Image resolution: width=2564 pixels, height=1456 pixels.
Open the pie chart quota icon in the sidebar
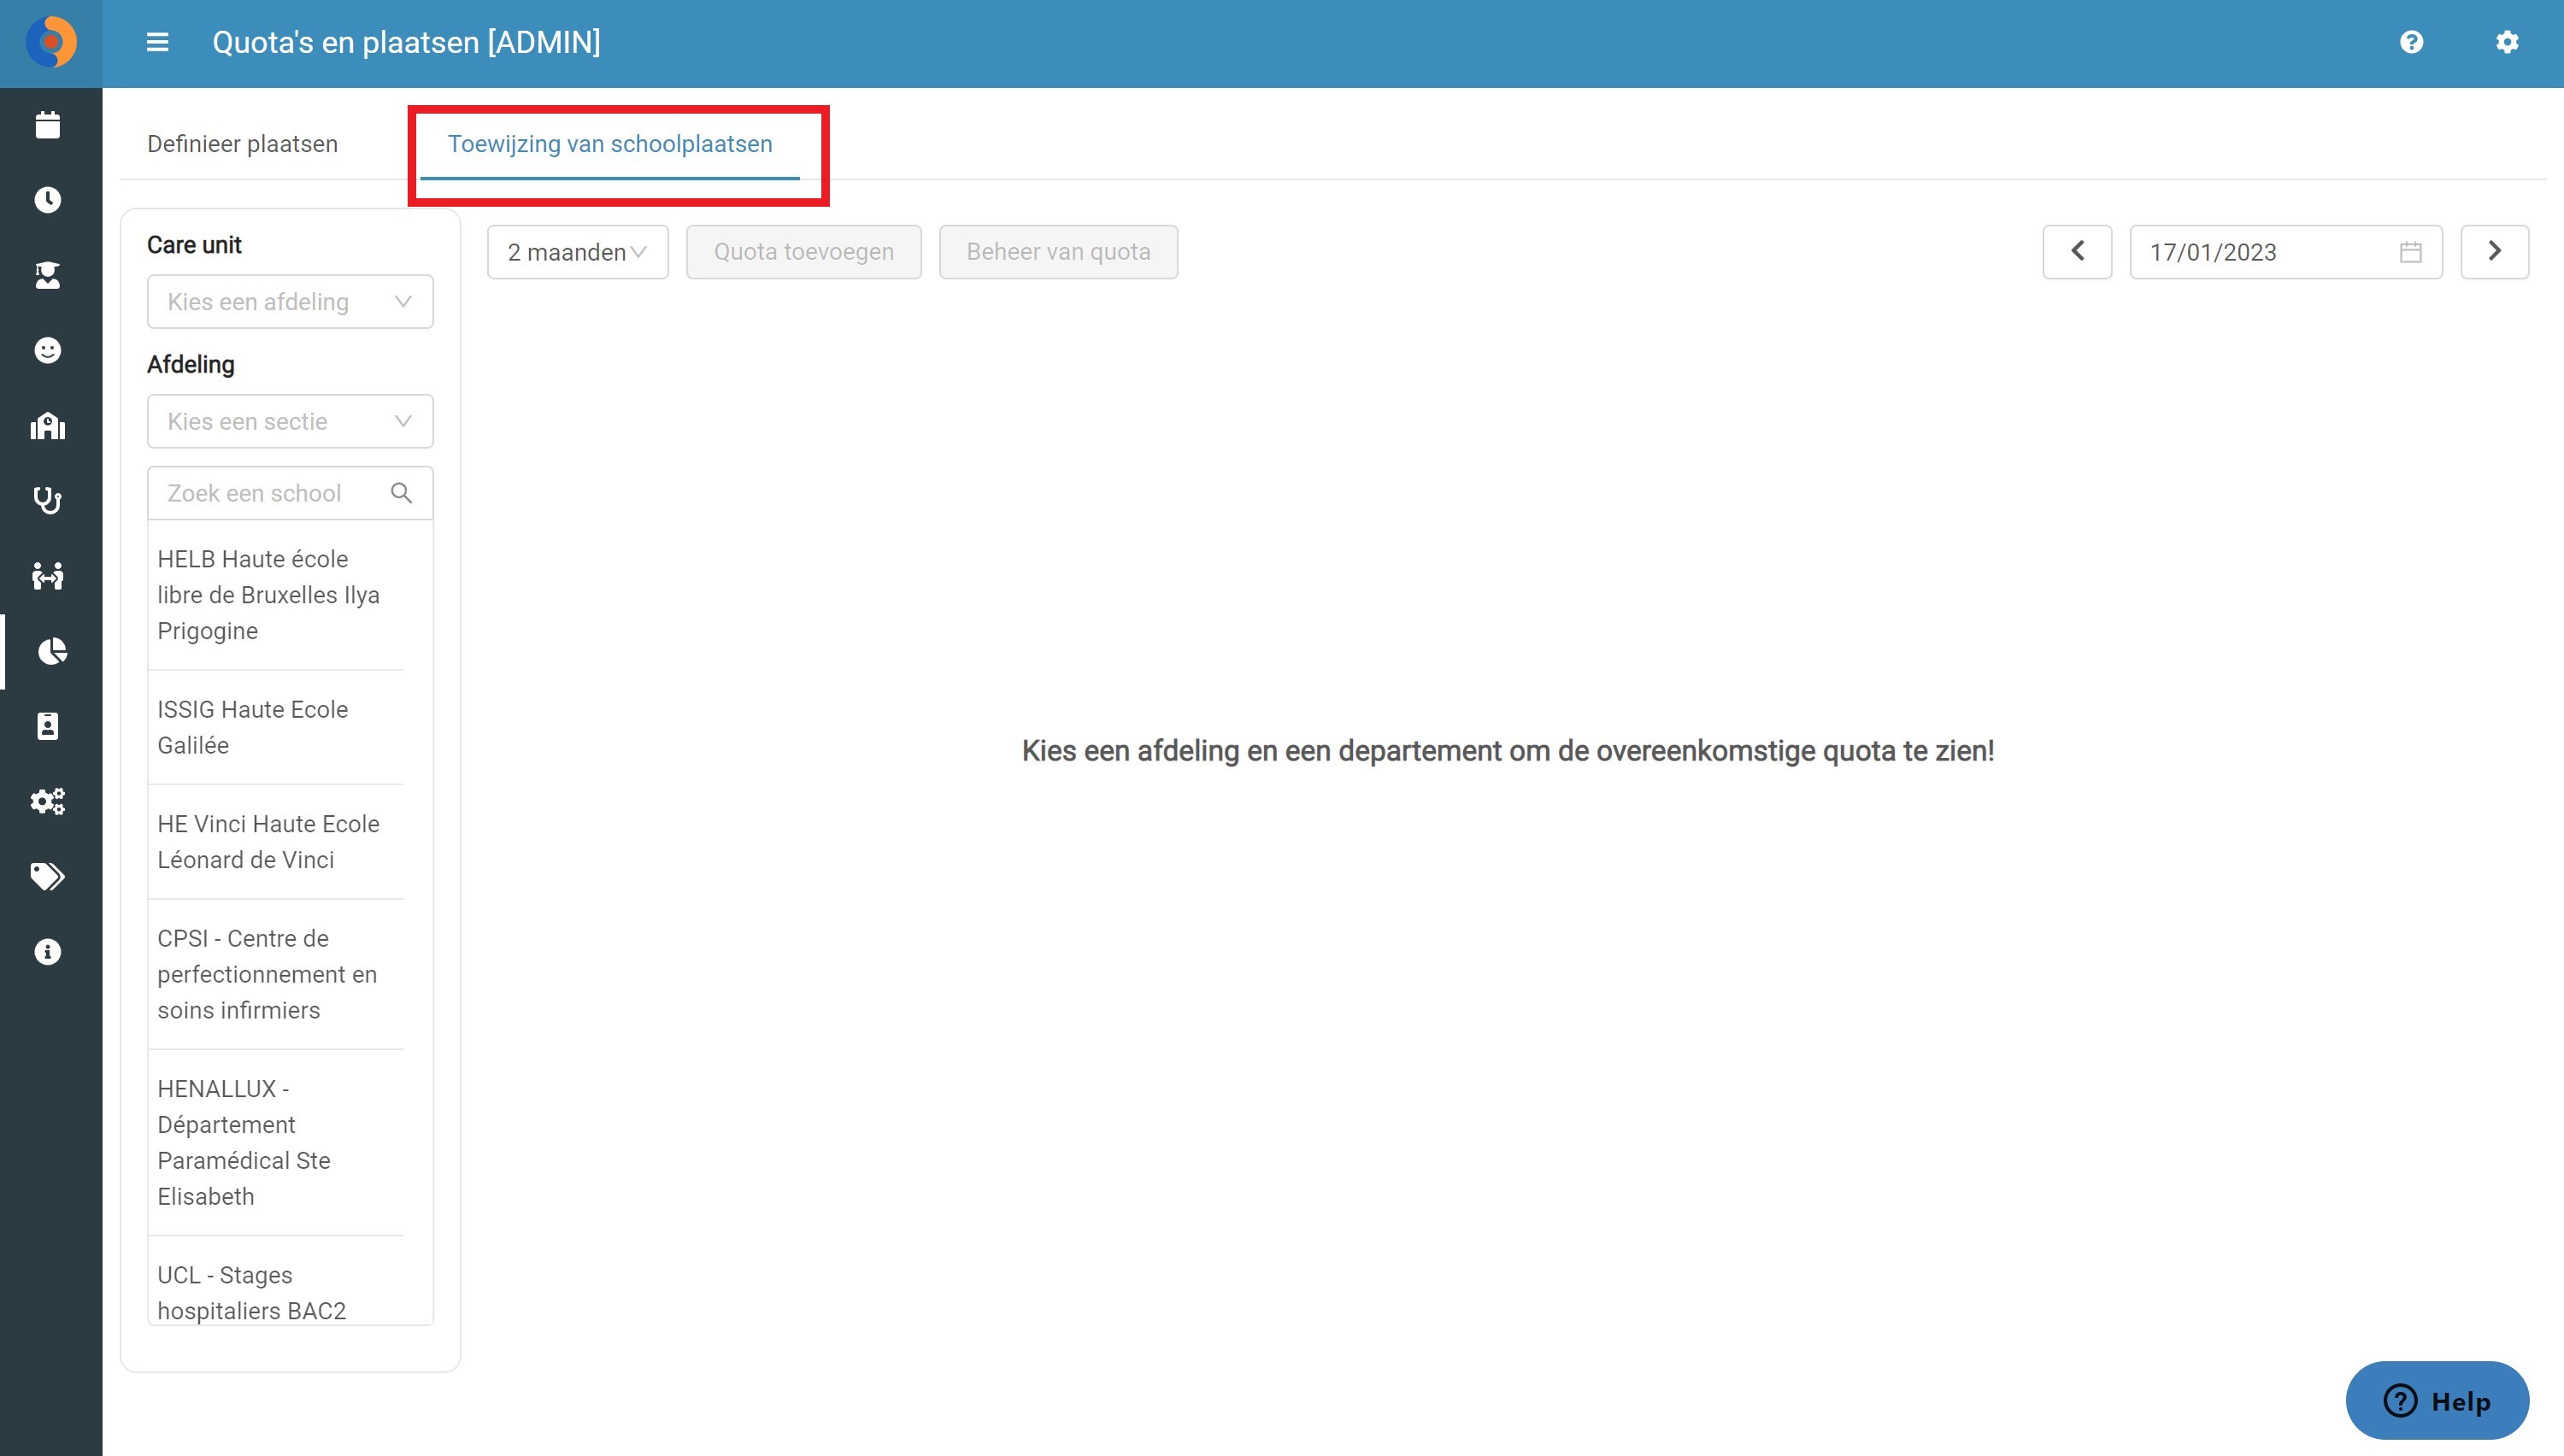coord(51,651)
